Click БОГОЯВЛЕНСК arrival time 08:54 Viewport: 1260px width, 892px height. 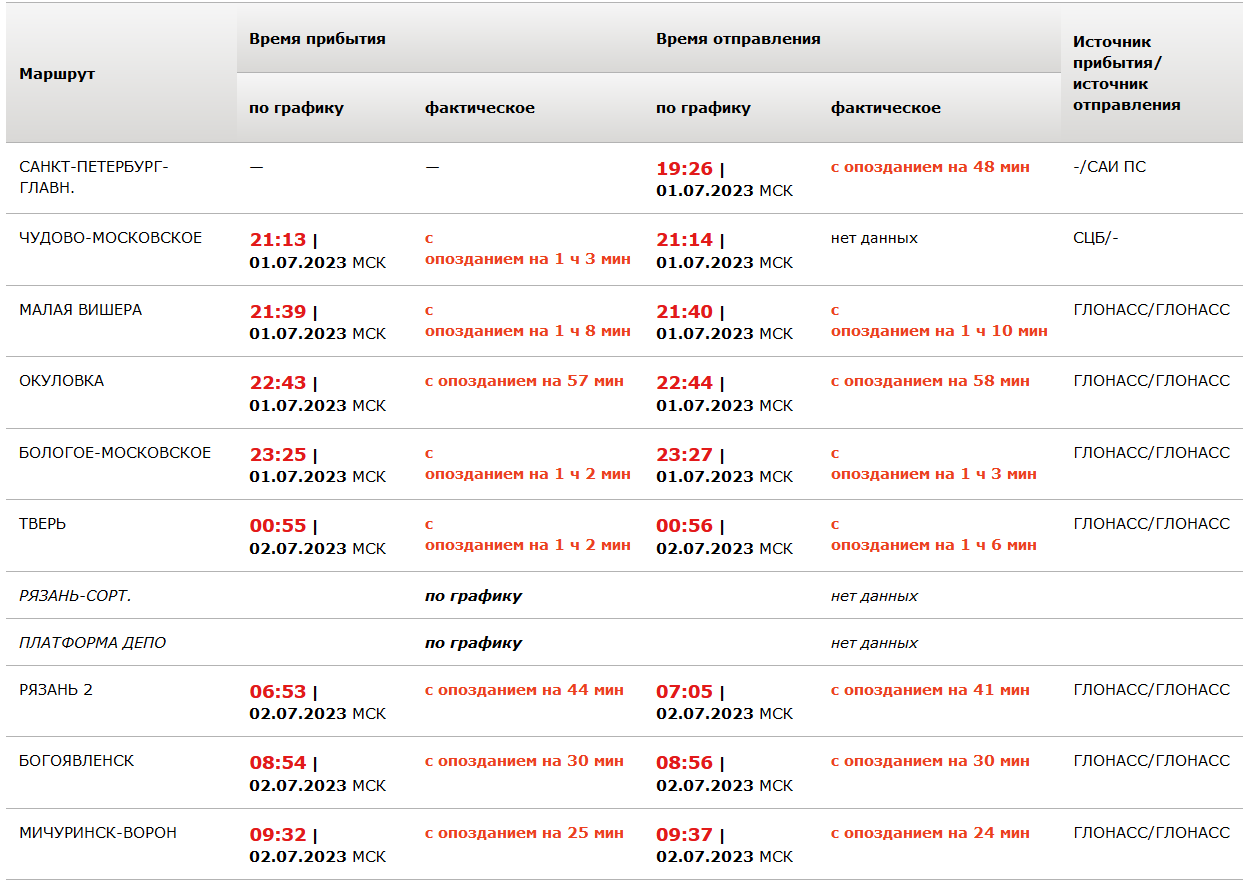coord(278,763)
